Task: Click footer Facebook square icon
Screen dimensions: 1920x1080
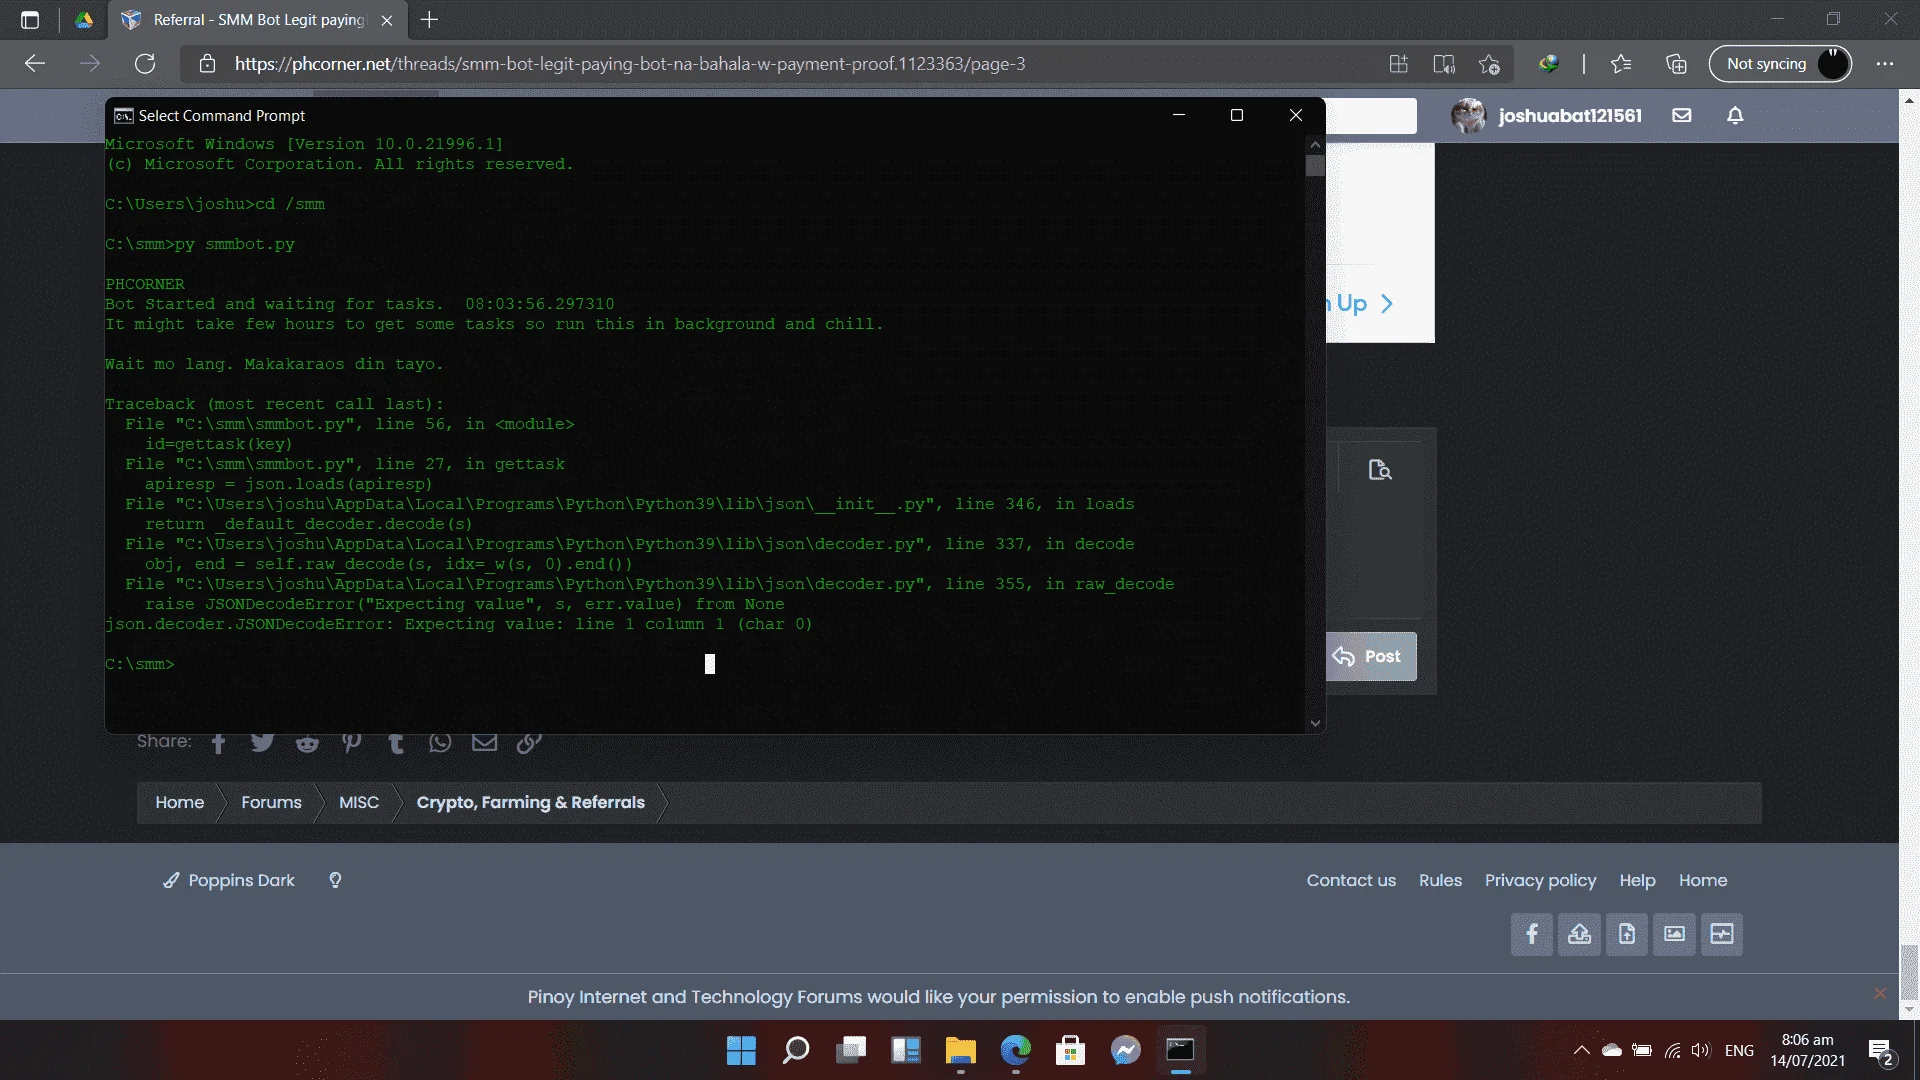Action: coord(1532,934)
